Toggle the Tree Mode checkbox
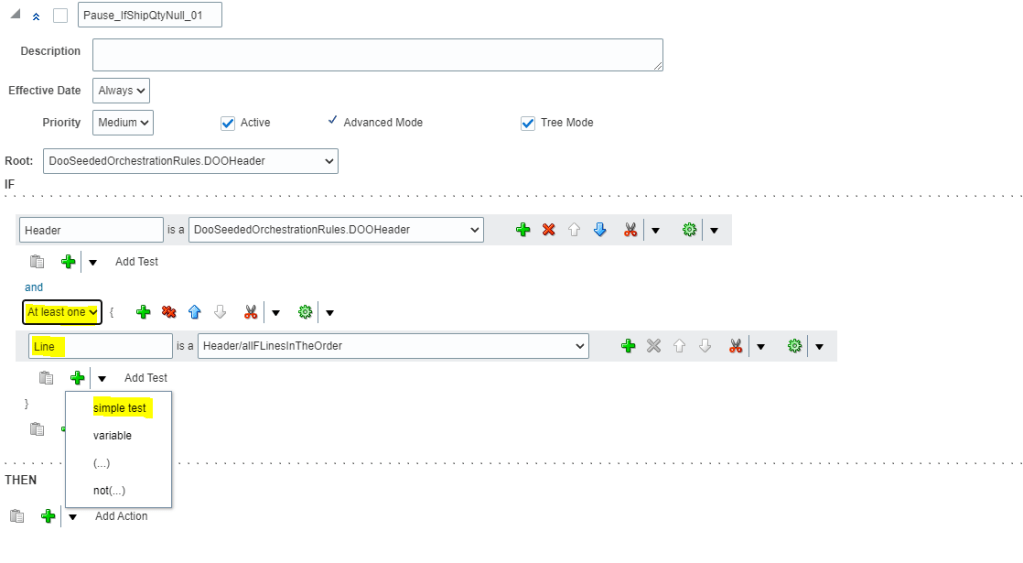The width and height of the screenshot is (1023, 563). [x=528, y=123]
